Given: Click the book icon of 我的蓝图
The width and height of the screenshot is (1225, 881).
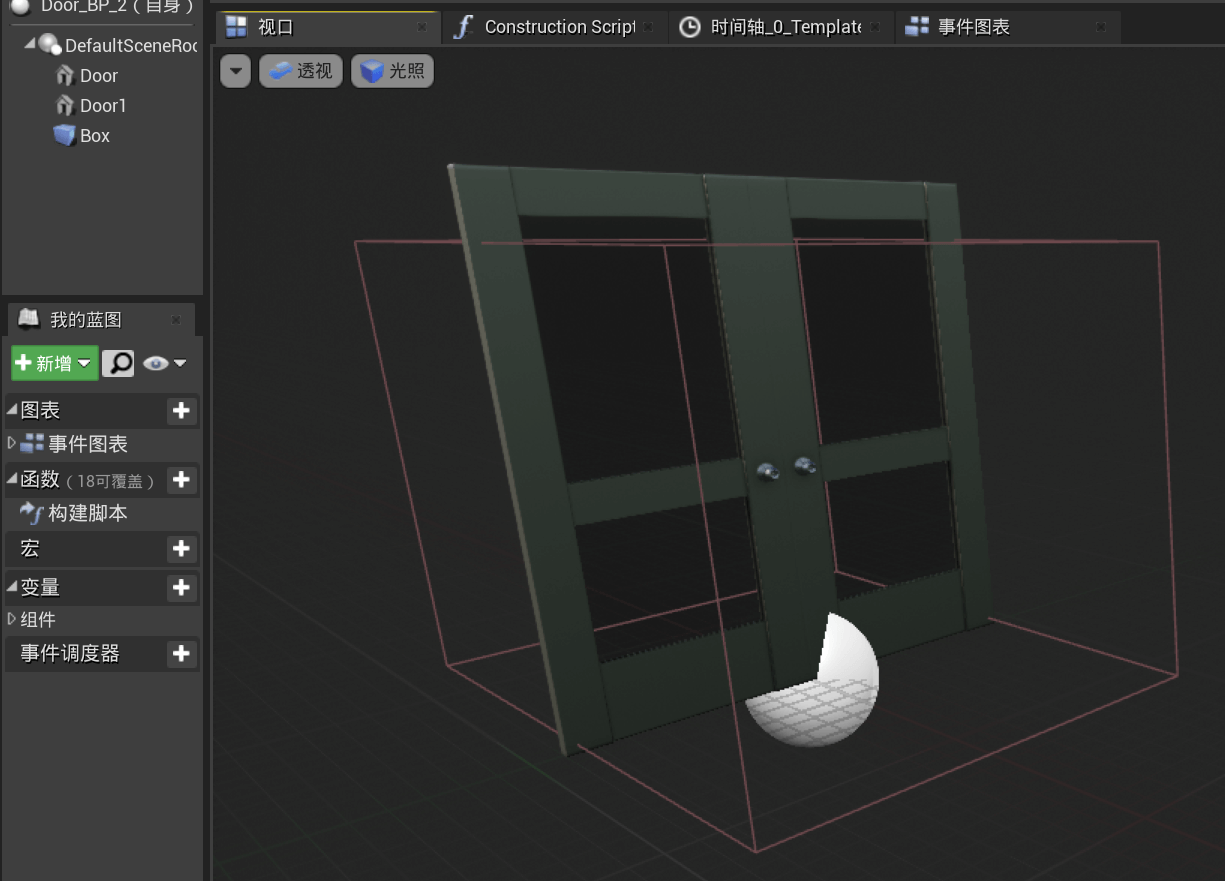Looking at the screenshot, I should click(x=29, y=319).
